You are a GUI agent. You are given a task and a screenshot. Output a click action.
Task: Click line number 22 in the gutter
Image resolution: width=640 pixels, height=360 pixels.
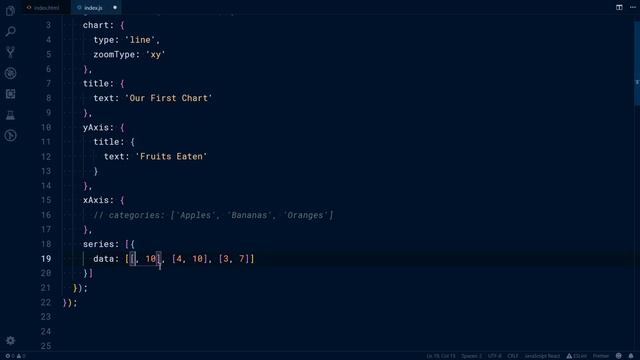[x=46, y=302]
